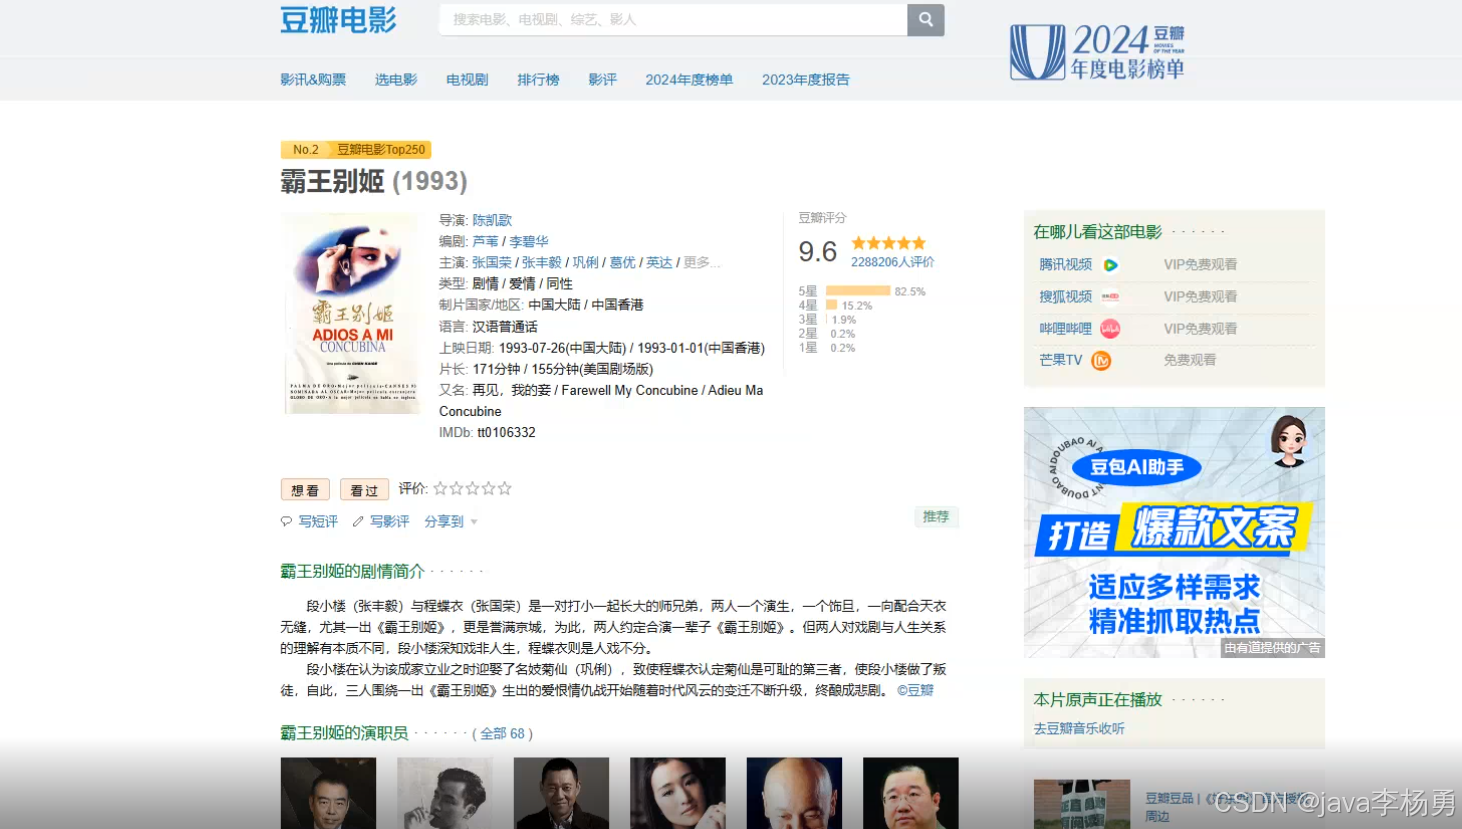Open the 电视剧 nav tab

467,79
